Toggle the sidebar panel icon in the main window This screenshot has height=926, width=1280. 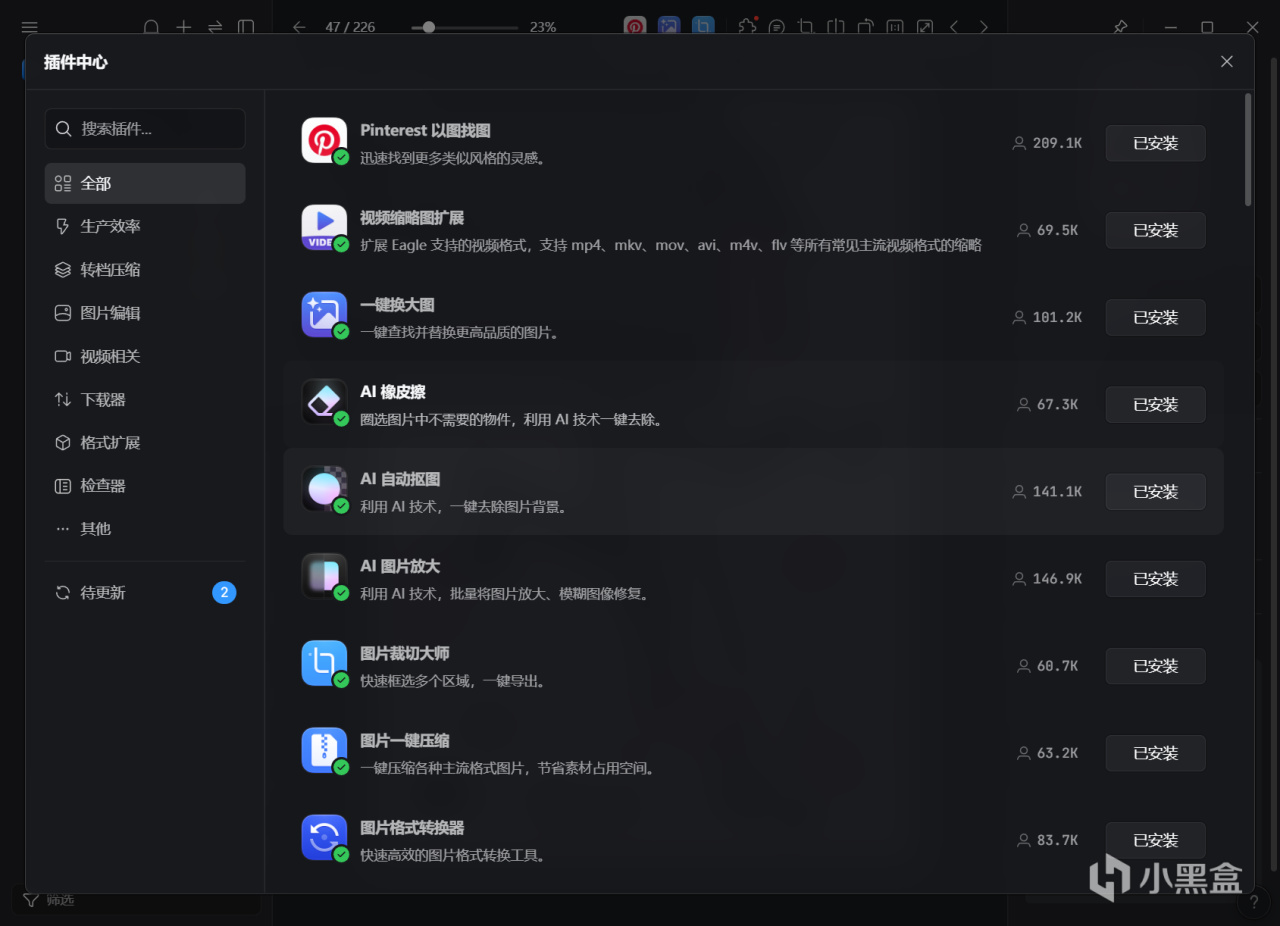click(x=246, y=27)
